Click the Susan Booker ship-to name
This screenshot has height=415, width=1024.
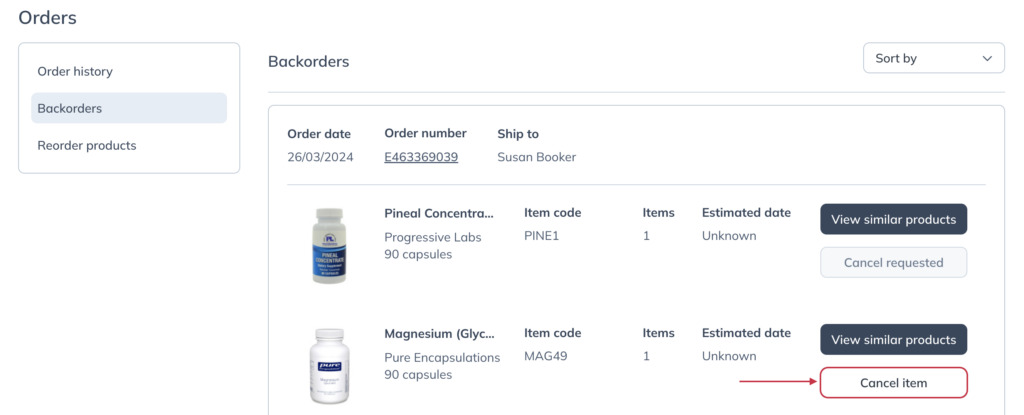point(537,157)
